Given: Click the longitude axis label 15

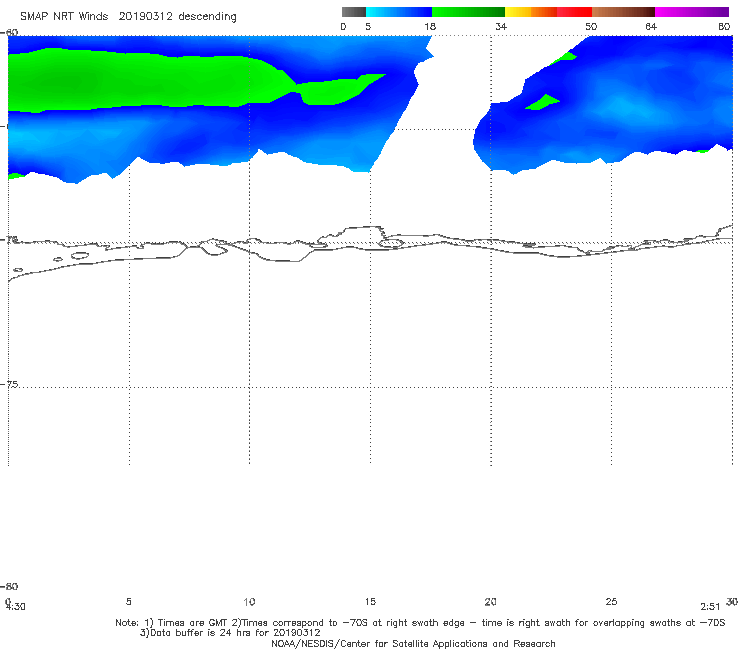Looking at the screenshot, I should click(x=370, y=601).
